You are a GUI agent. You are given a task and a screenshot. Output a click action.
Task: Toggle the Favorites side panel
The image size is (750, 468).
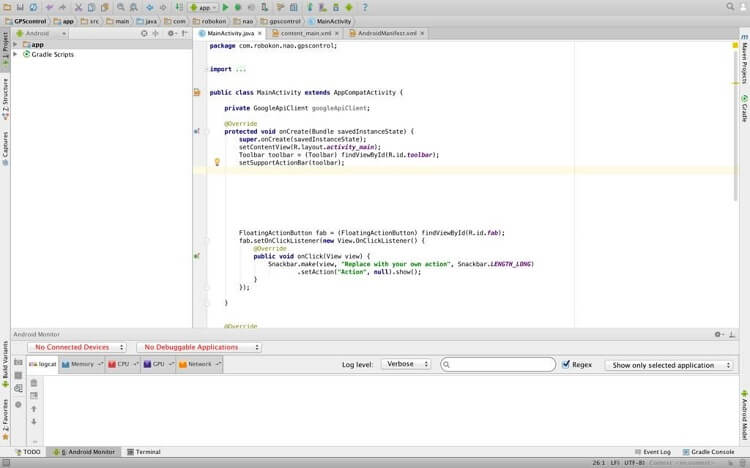pyautogui.click(x=5, y=419)
